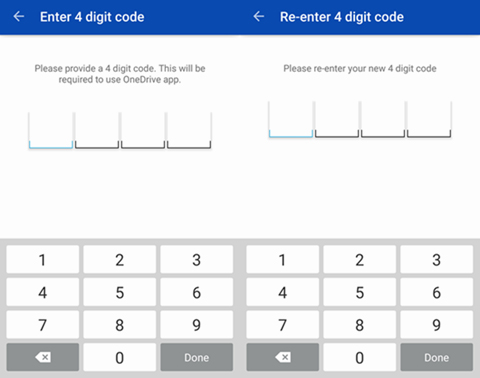The height and width of the screenshot is (378, 480).
Task: Go back from Enter 4 digit code screen
Action: (x=19, y=16)
